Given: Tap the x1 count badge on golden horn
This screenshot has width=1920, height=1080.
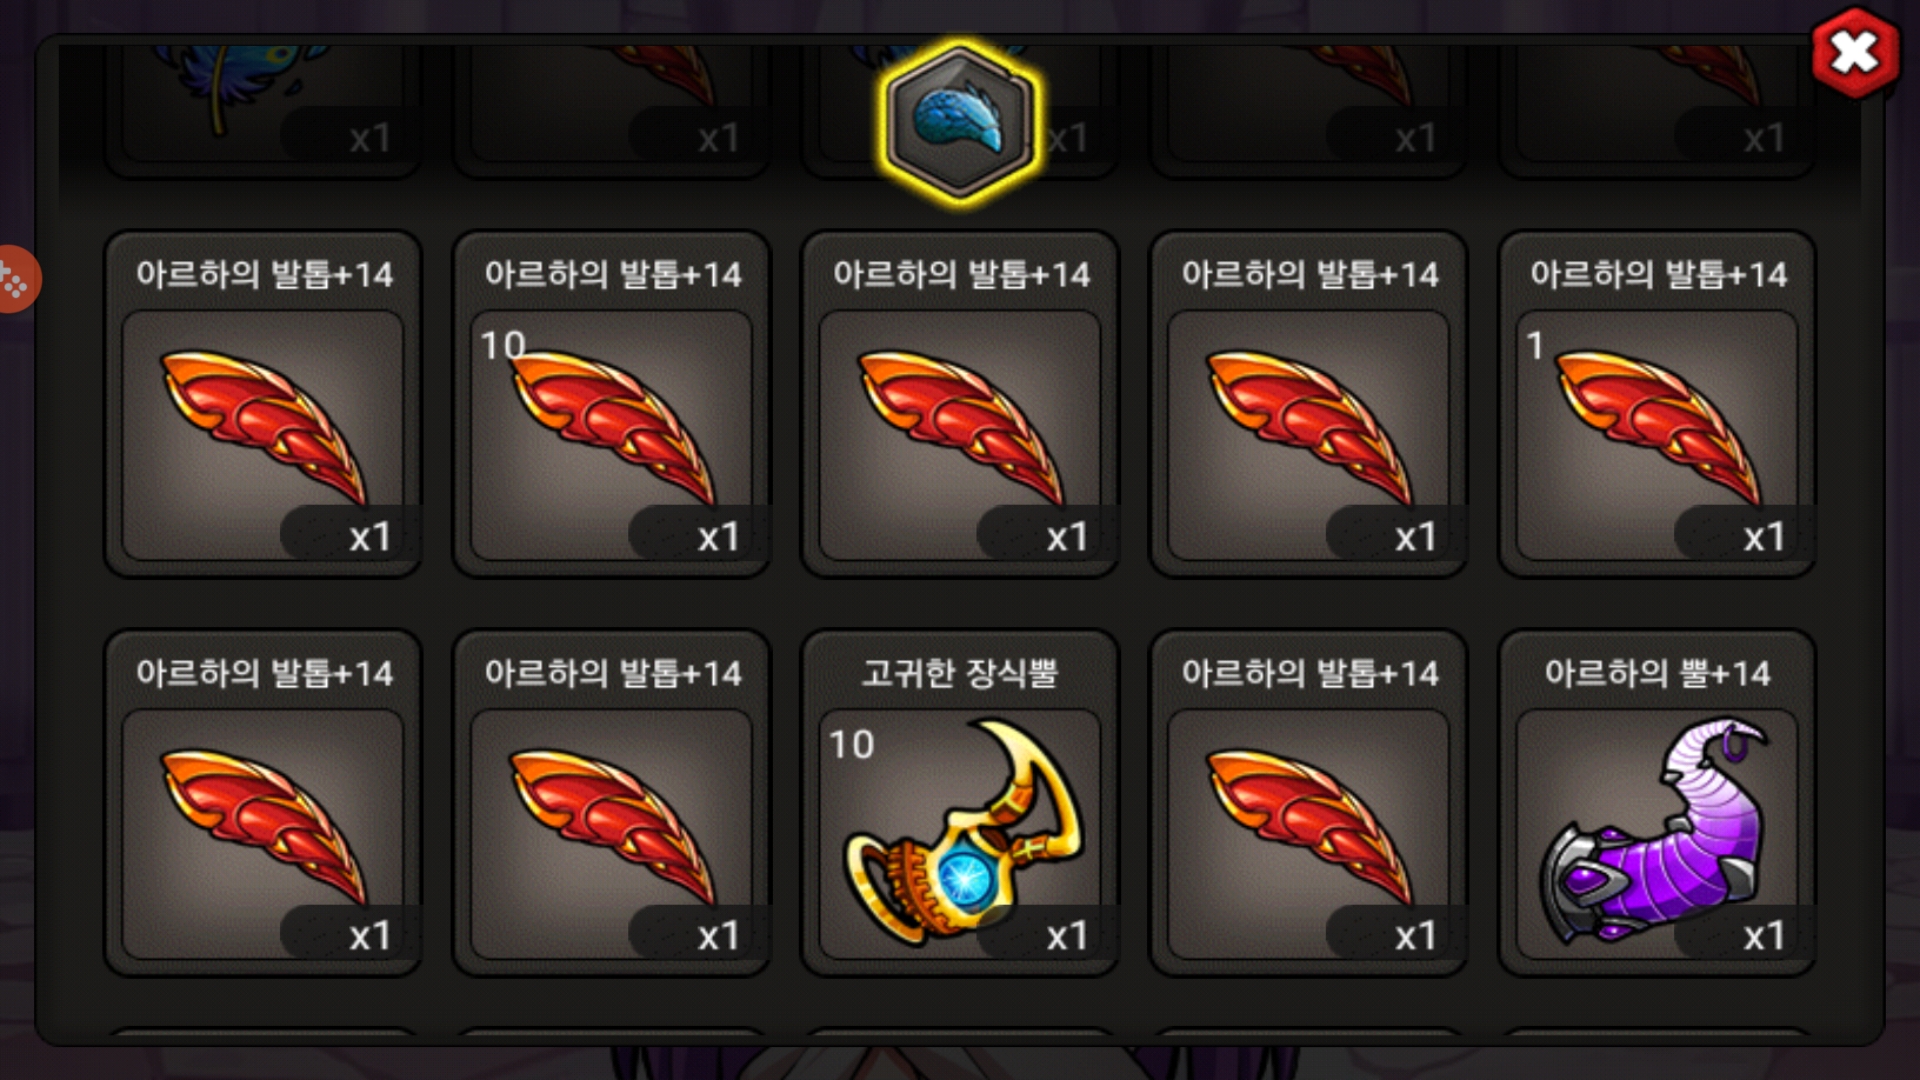Looking at the screenshot, I should 1045,934.
